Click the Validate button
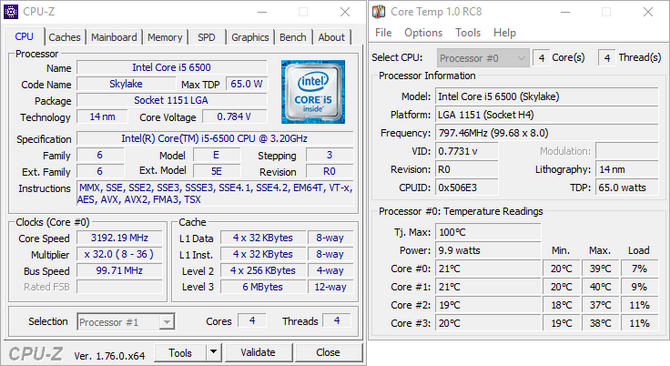 [258, 352]
